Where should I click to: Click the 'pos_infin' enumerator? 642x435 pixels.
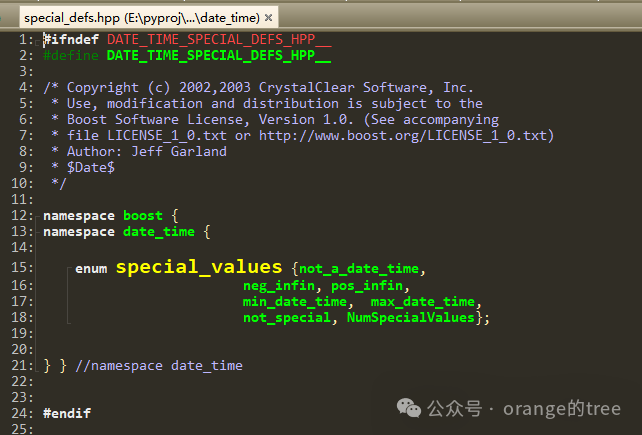(367, 285)
